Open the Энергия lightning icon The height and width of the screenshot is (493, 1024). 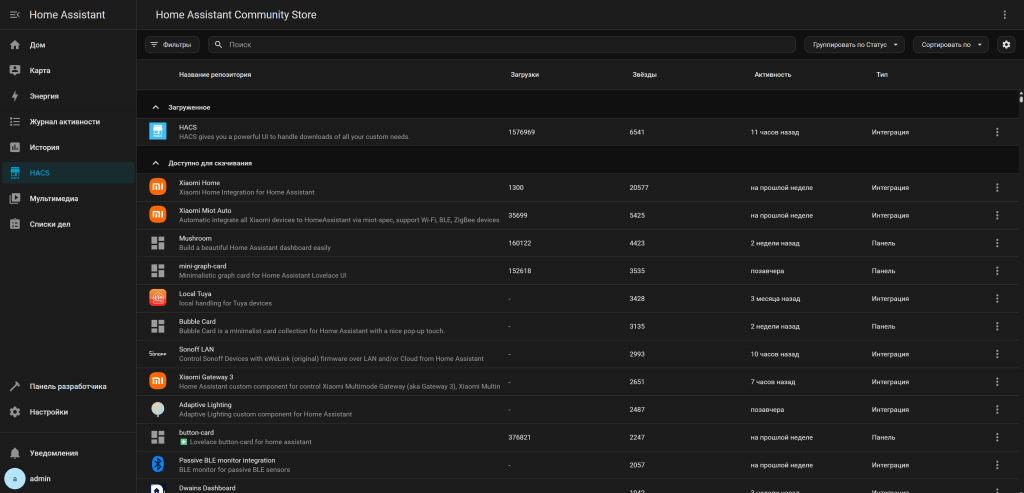click(x=15, y=96)
